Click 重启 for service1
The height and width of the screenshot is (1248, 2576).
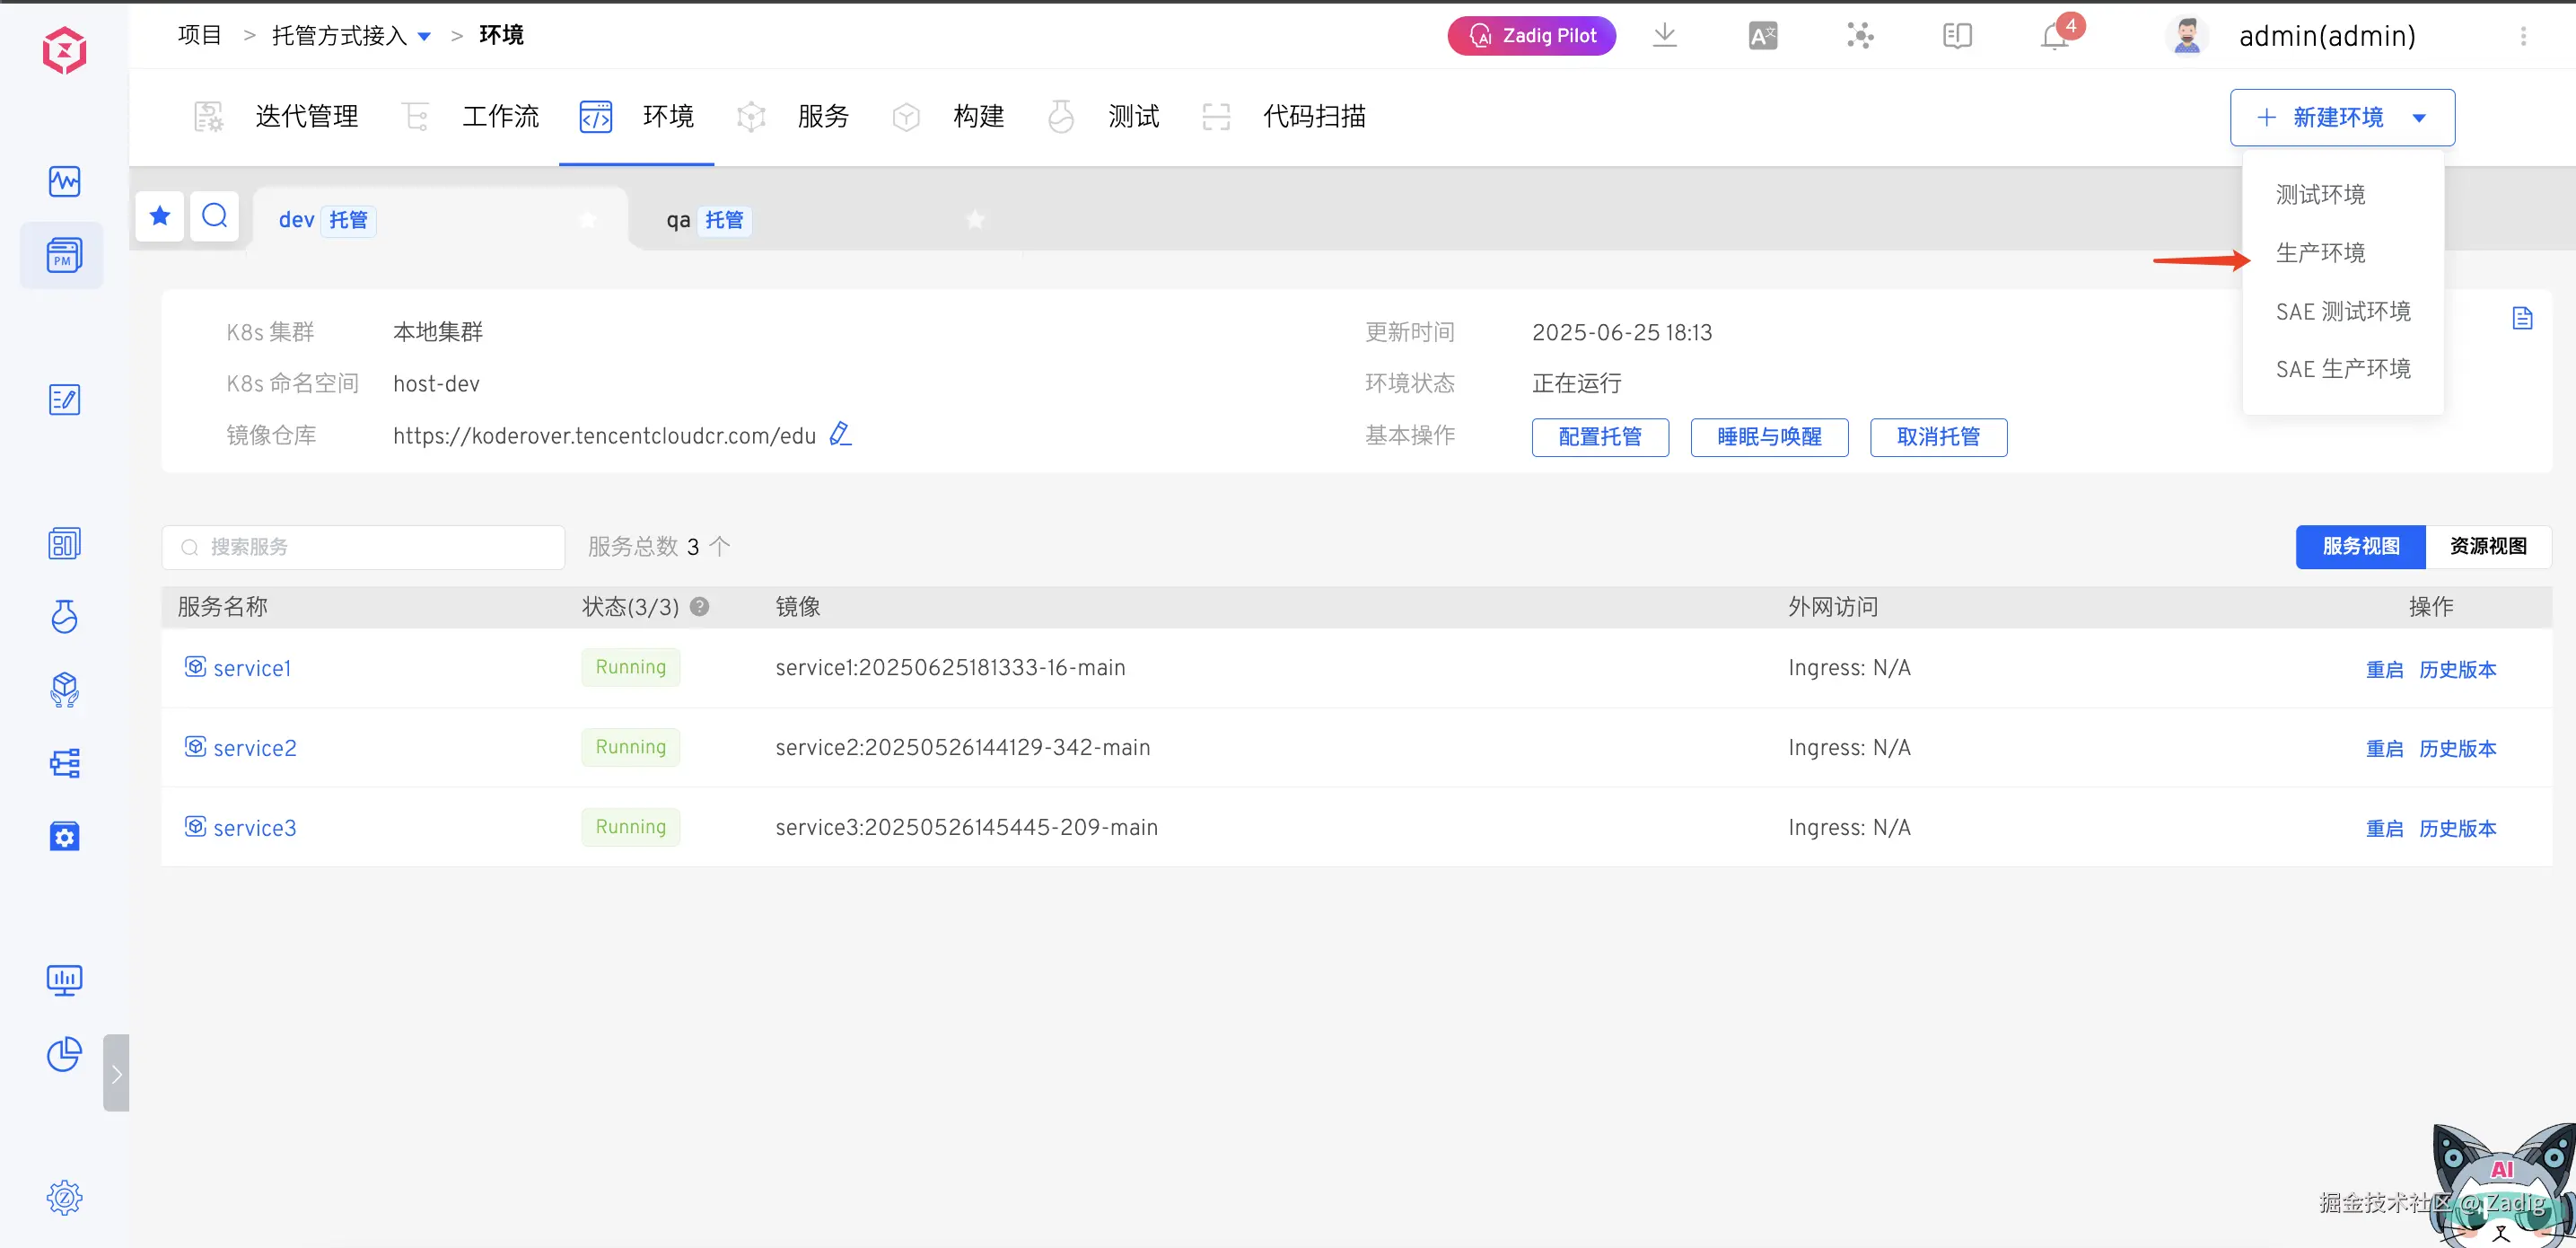(x=2384, y=669)
